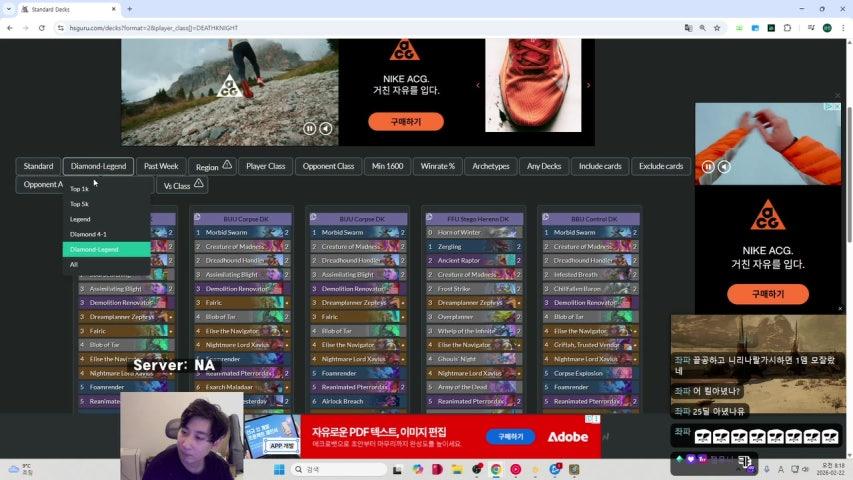Show next shoe in ad carousel
The image size is (853, 480).
point(588,85)
